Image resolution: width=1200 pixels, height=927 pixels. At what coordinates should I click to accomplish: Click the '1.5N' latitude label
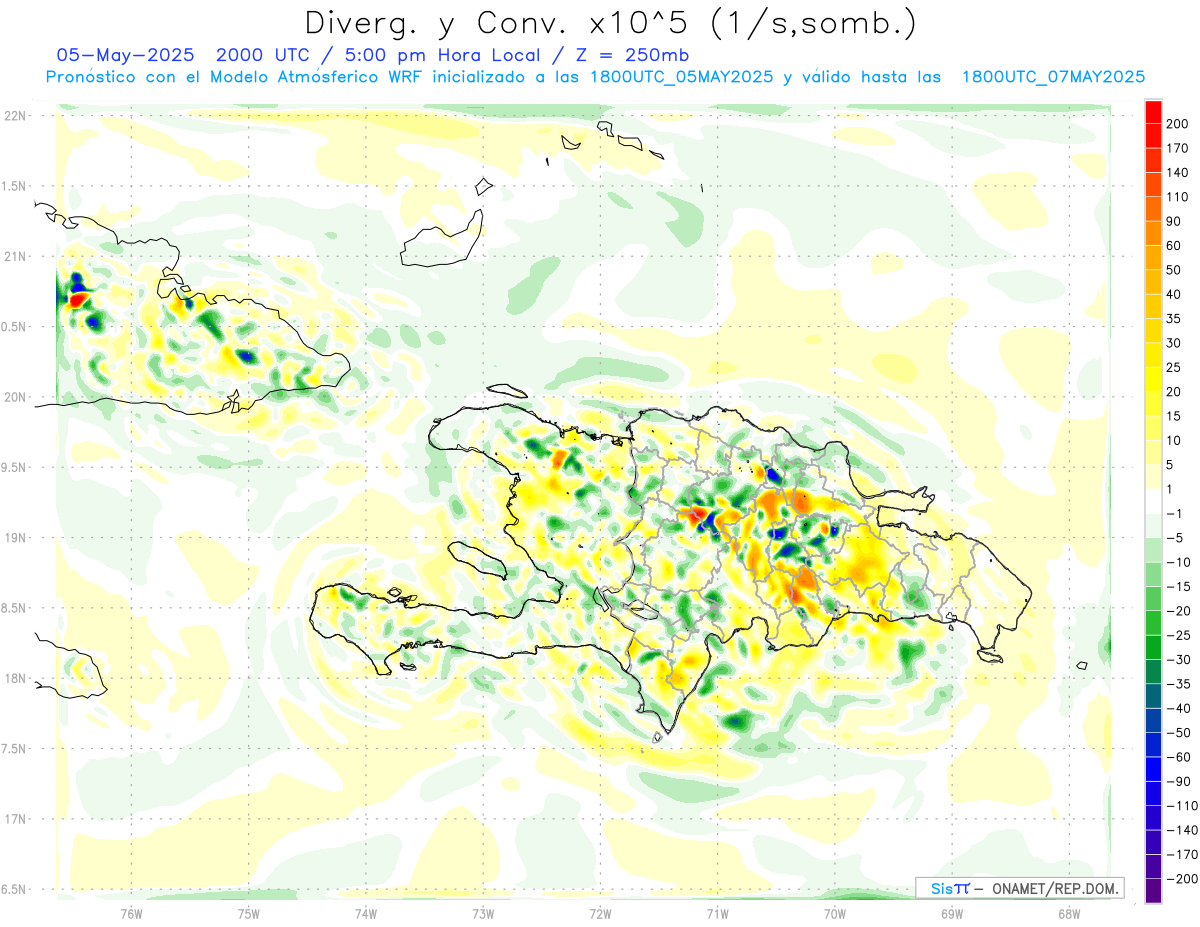[14, 186]
